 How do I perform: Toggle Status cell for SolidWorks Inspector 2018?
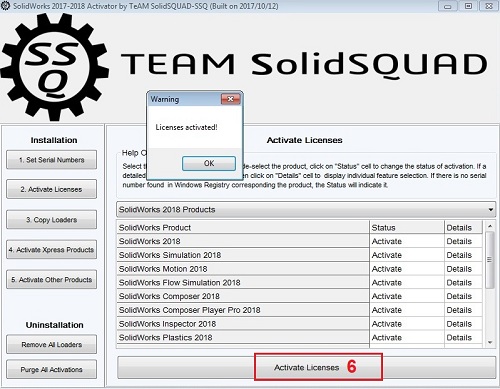[407, 324]
